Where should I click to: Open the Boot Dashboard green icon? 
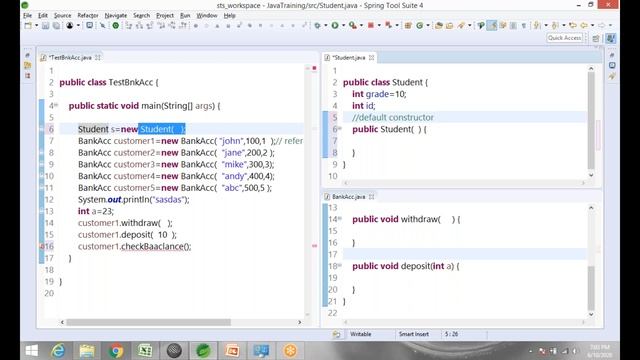pos(116,25)
